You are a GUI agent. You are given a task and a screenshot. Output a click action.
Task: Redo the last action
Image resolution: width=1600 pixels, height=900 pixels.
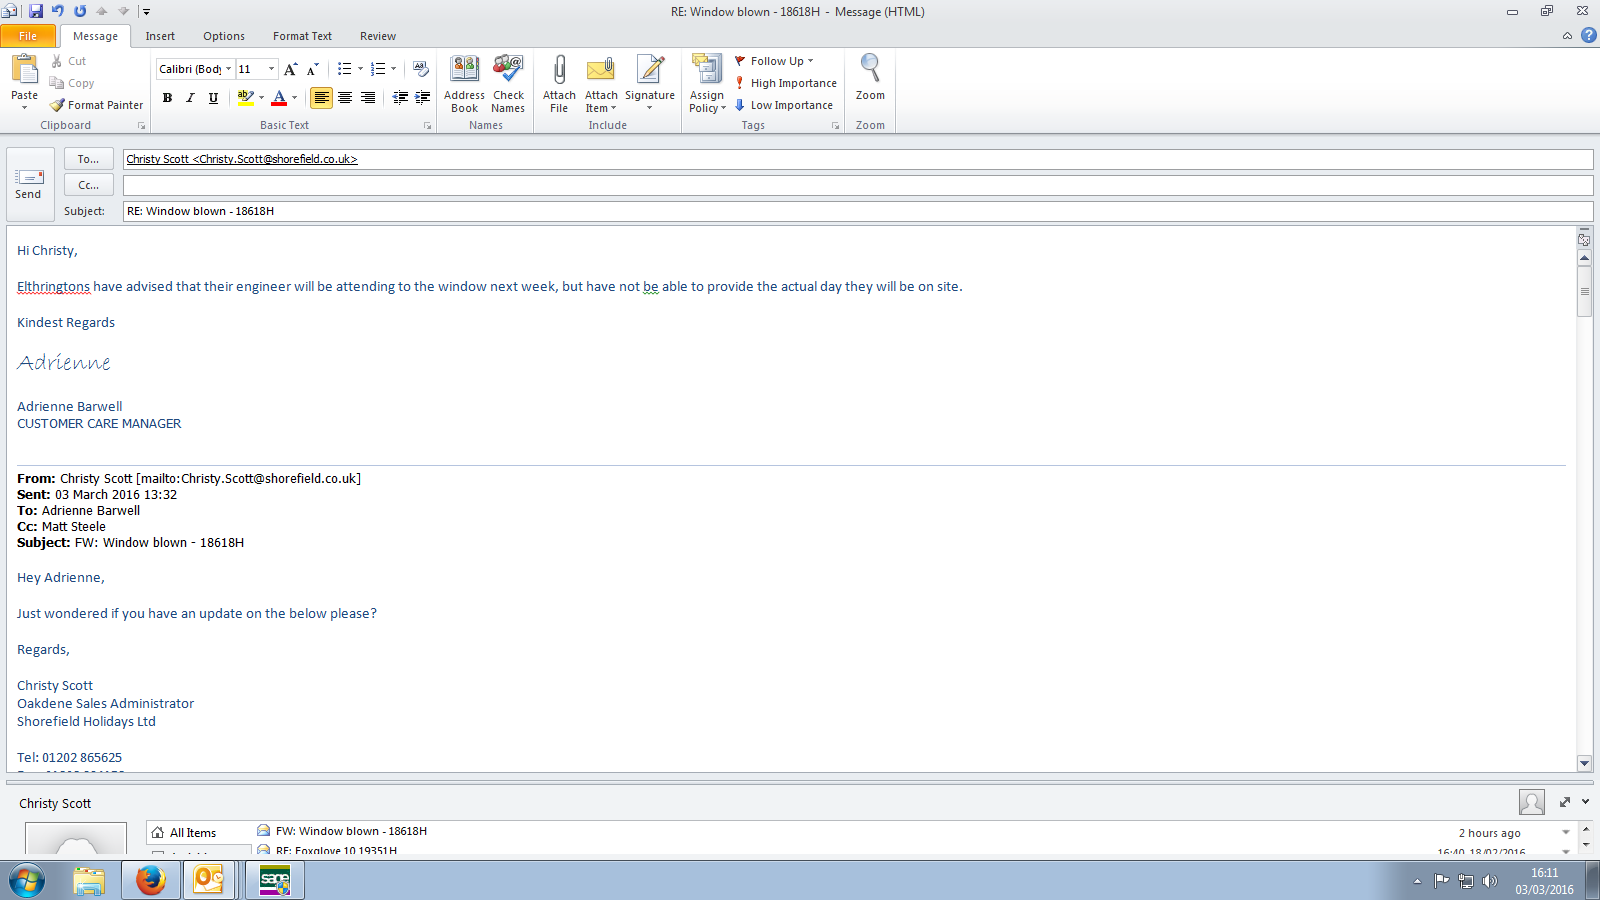tap(80, 11)
